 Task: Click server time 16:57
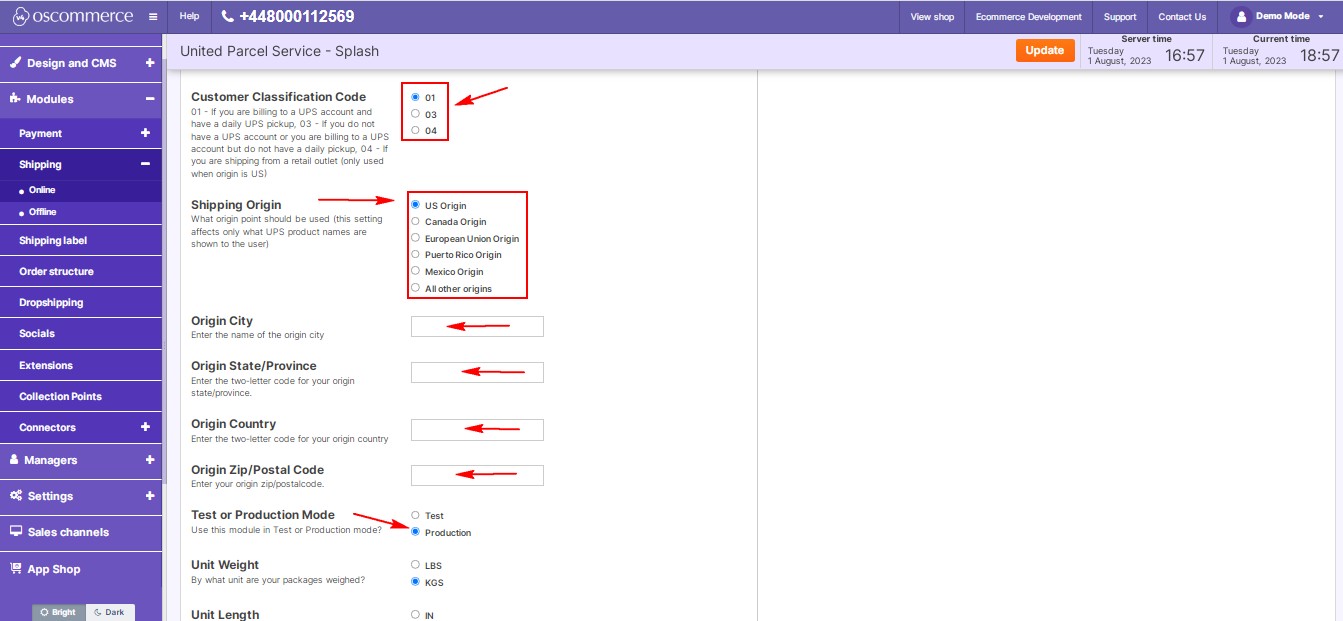click(x=1185, y=56)
